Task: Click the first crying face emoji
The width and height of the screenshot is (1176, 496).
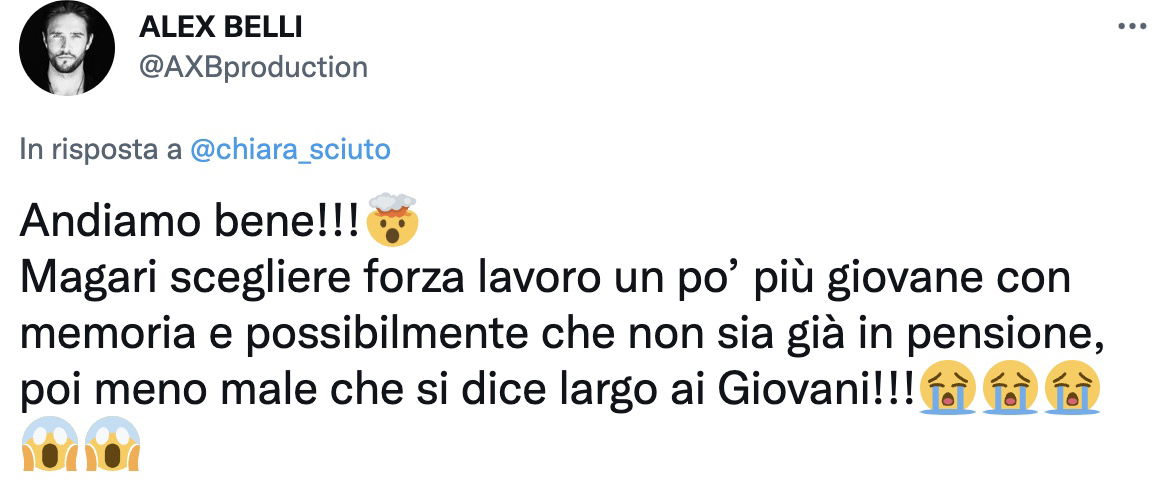Action: pyautogui.click(x=947, y=389)
